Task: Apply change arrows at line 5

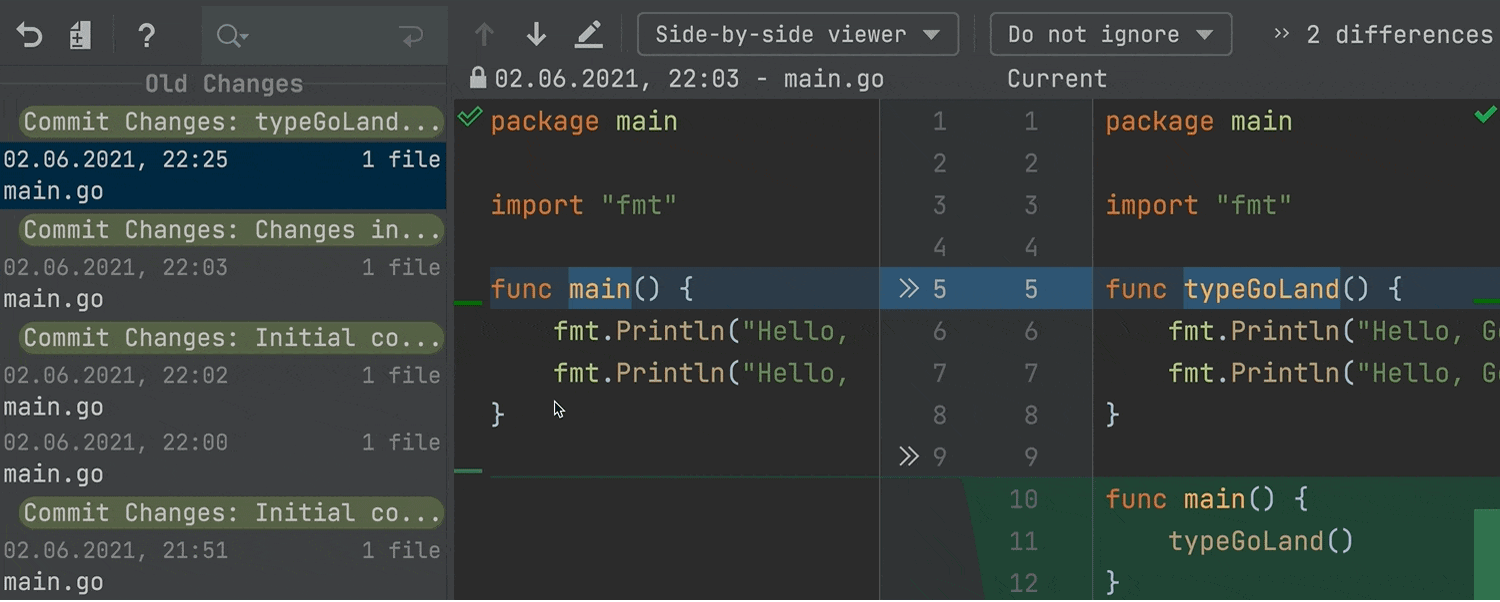Action: [908, 289]
